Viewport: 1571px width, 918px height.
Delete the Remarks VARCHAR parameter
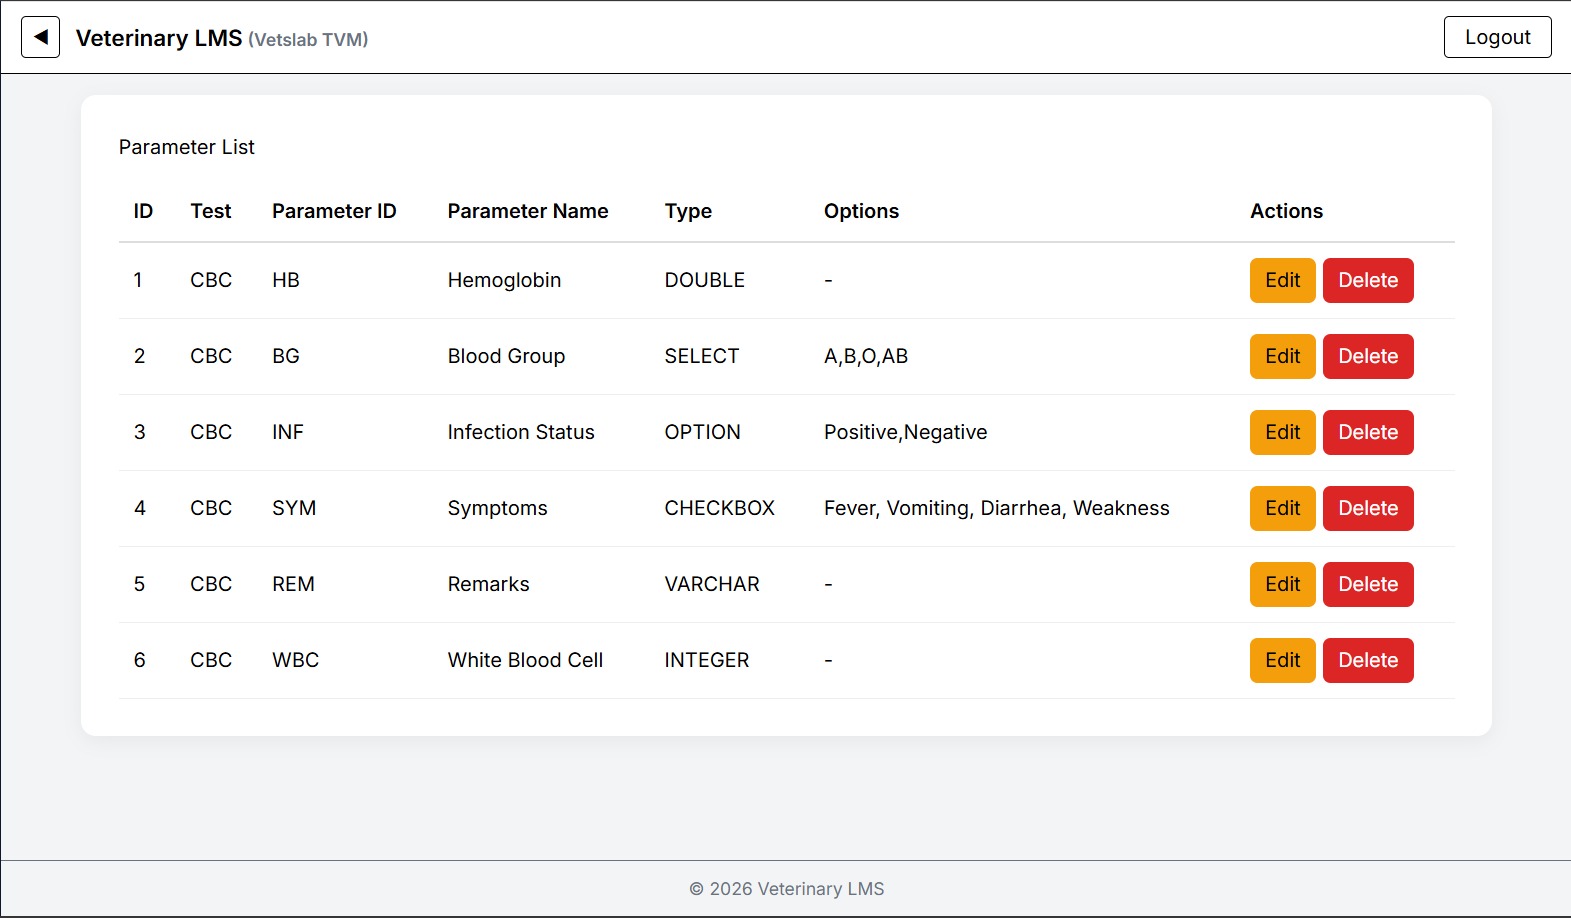coord(1367,584)
